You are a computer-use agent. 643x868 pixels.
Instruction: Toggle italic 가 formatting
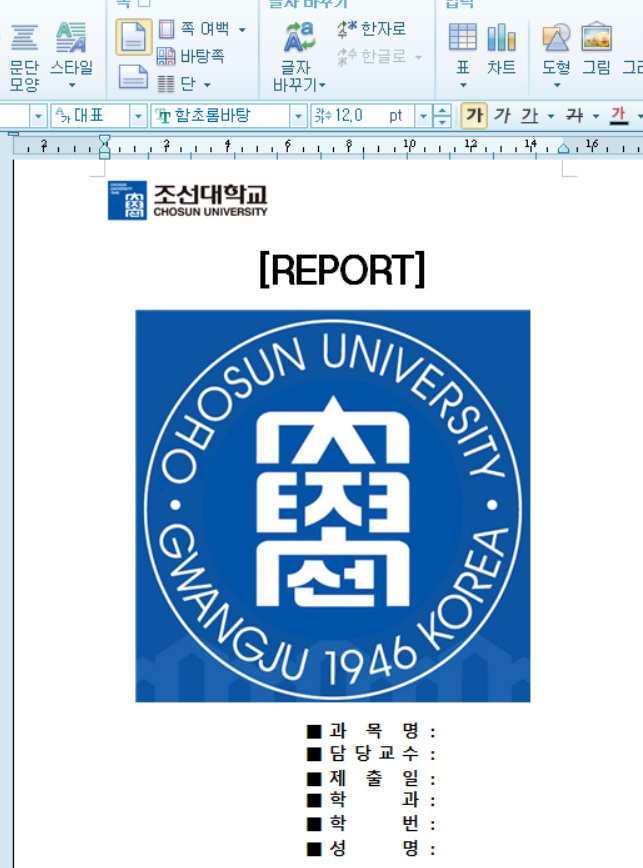501,116
